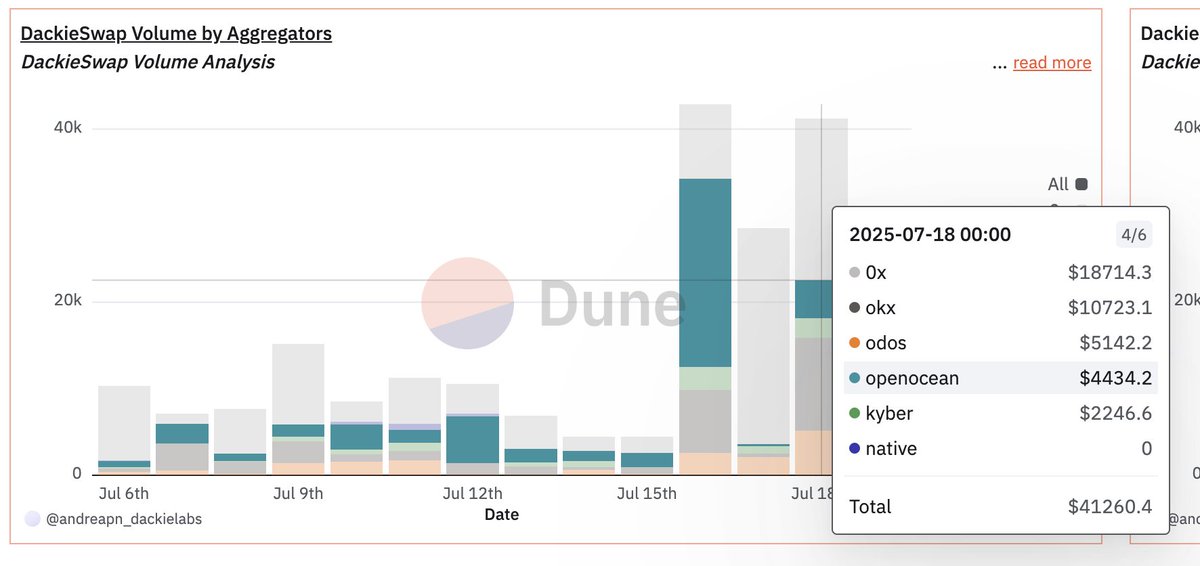Image resolution: width=1200 pixels, height=566 pixels.
Task: Click the tallest teal openocean bar segment
Action: (x=705, y=273)
